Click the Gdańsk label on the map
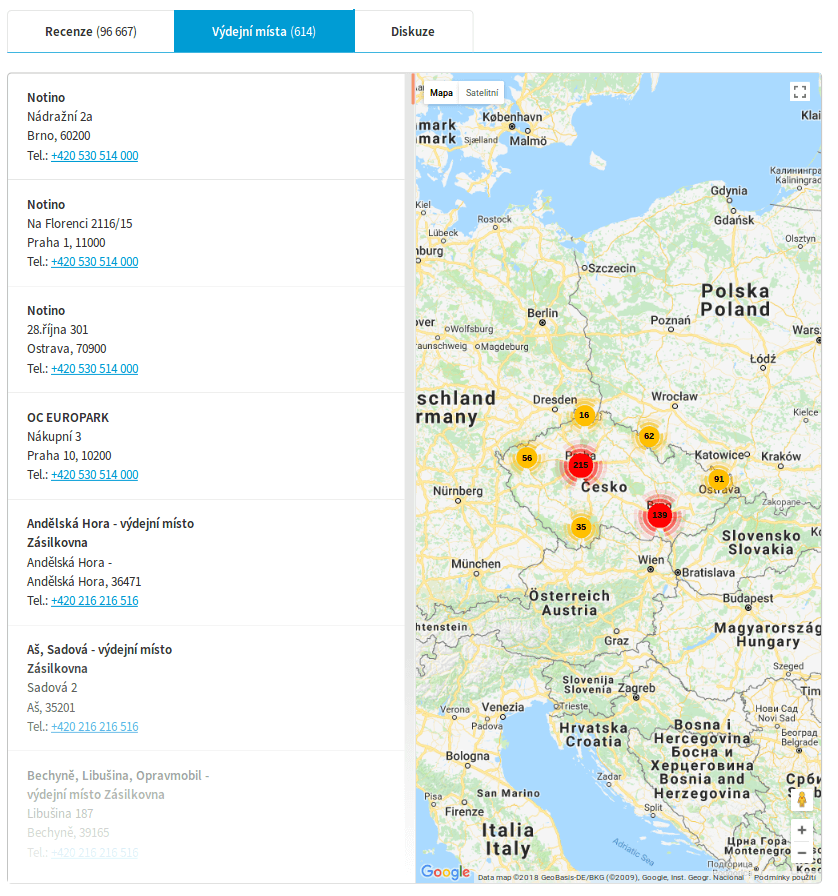This screenshot has height=896, width=838. [x=734, y=220]
